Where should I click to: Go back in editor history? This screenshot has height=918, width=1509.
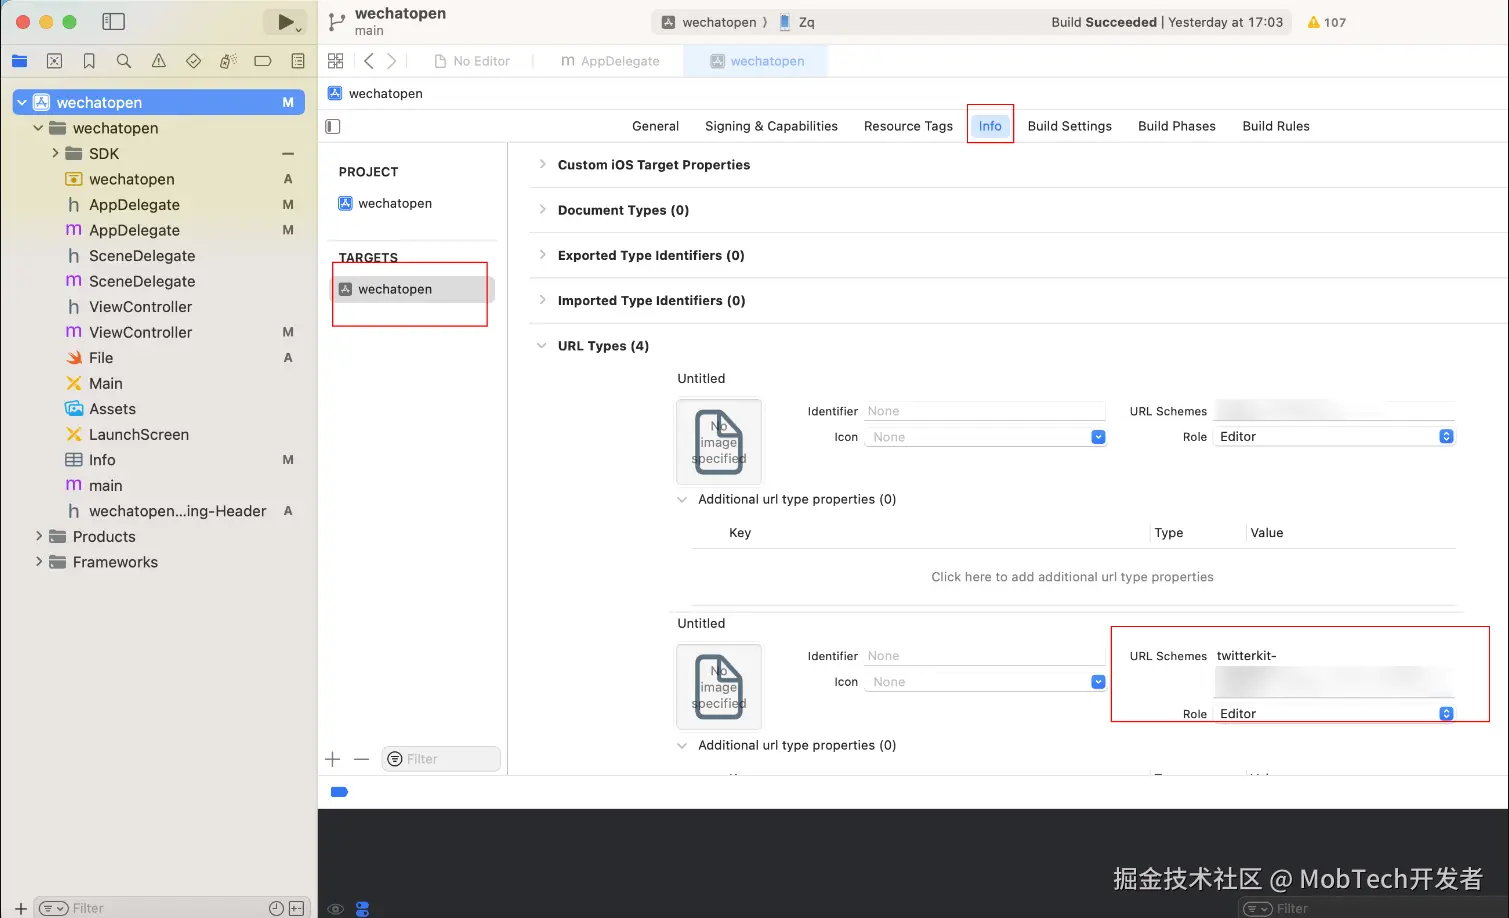coord(369,61)
